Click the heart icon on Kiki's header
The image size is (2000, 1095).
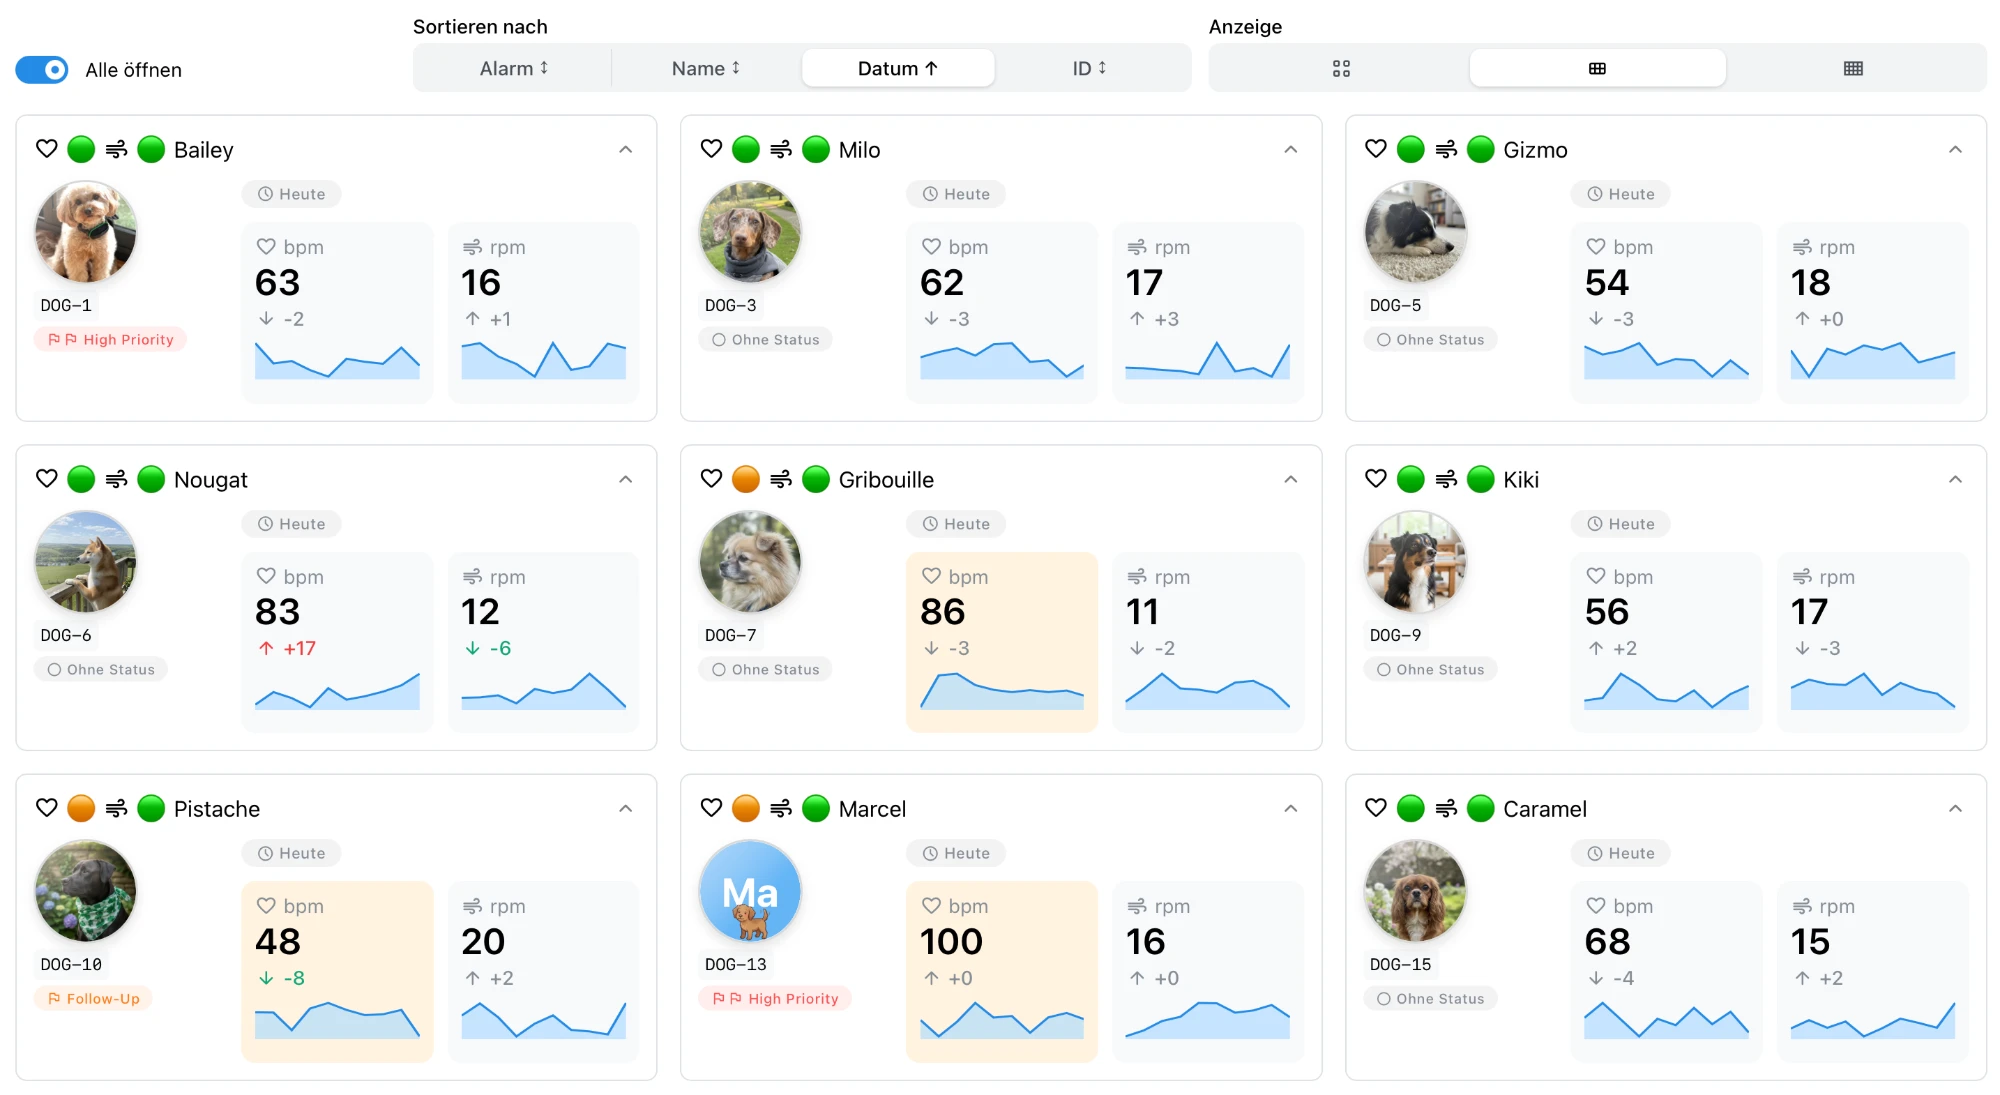pyautogui.click(x=1376, y=479)
